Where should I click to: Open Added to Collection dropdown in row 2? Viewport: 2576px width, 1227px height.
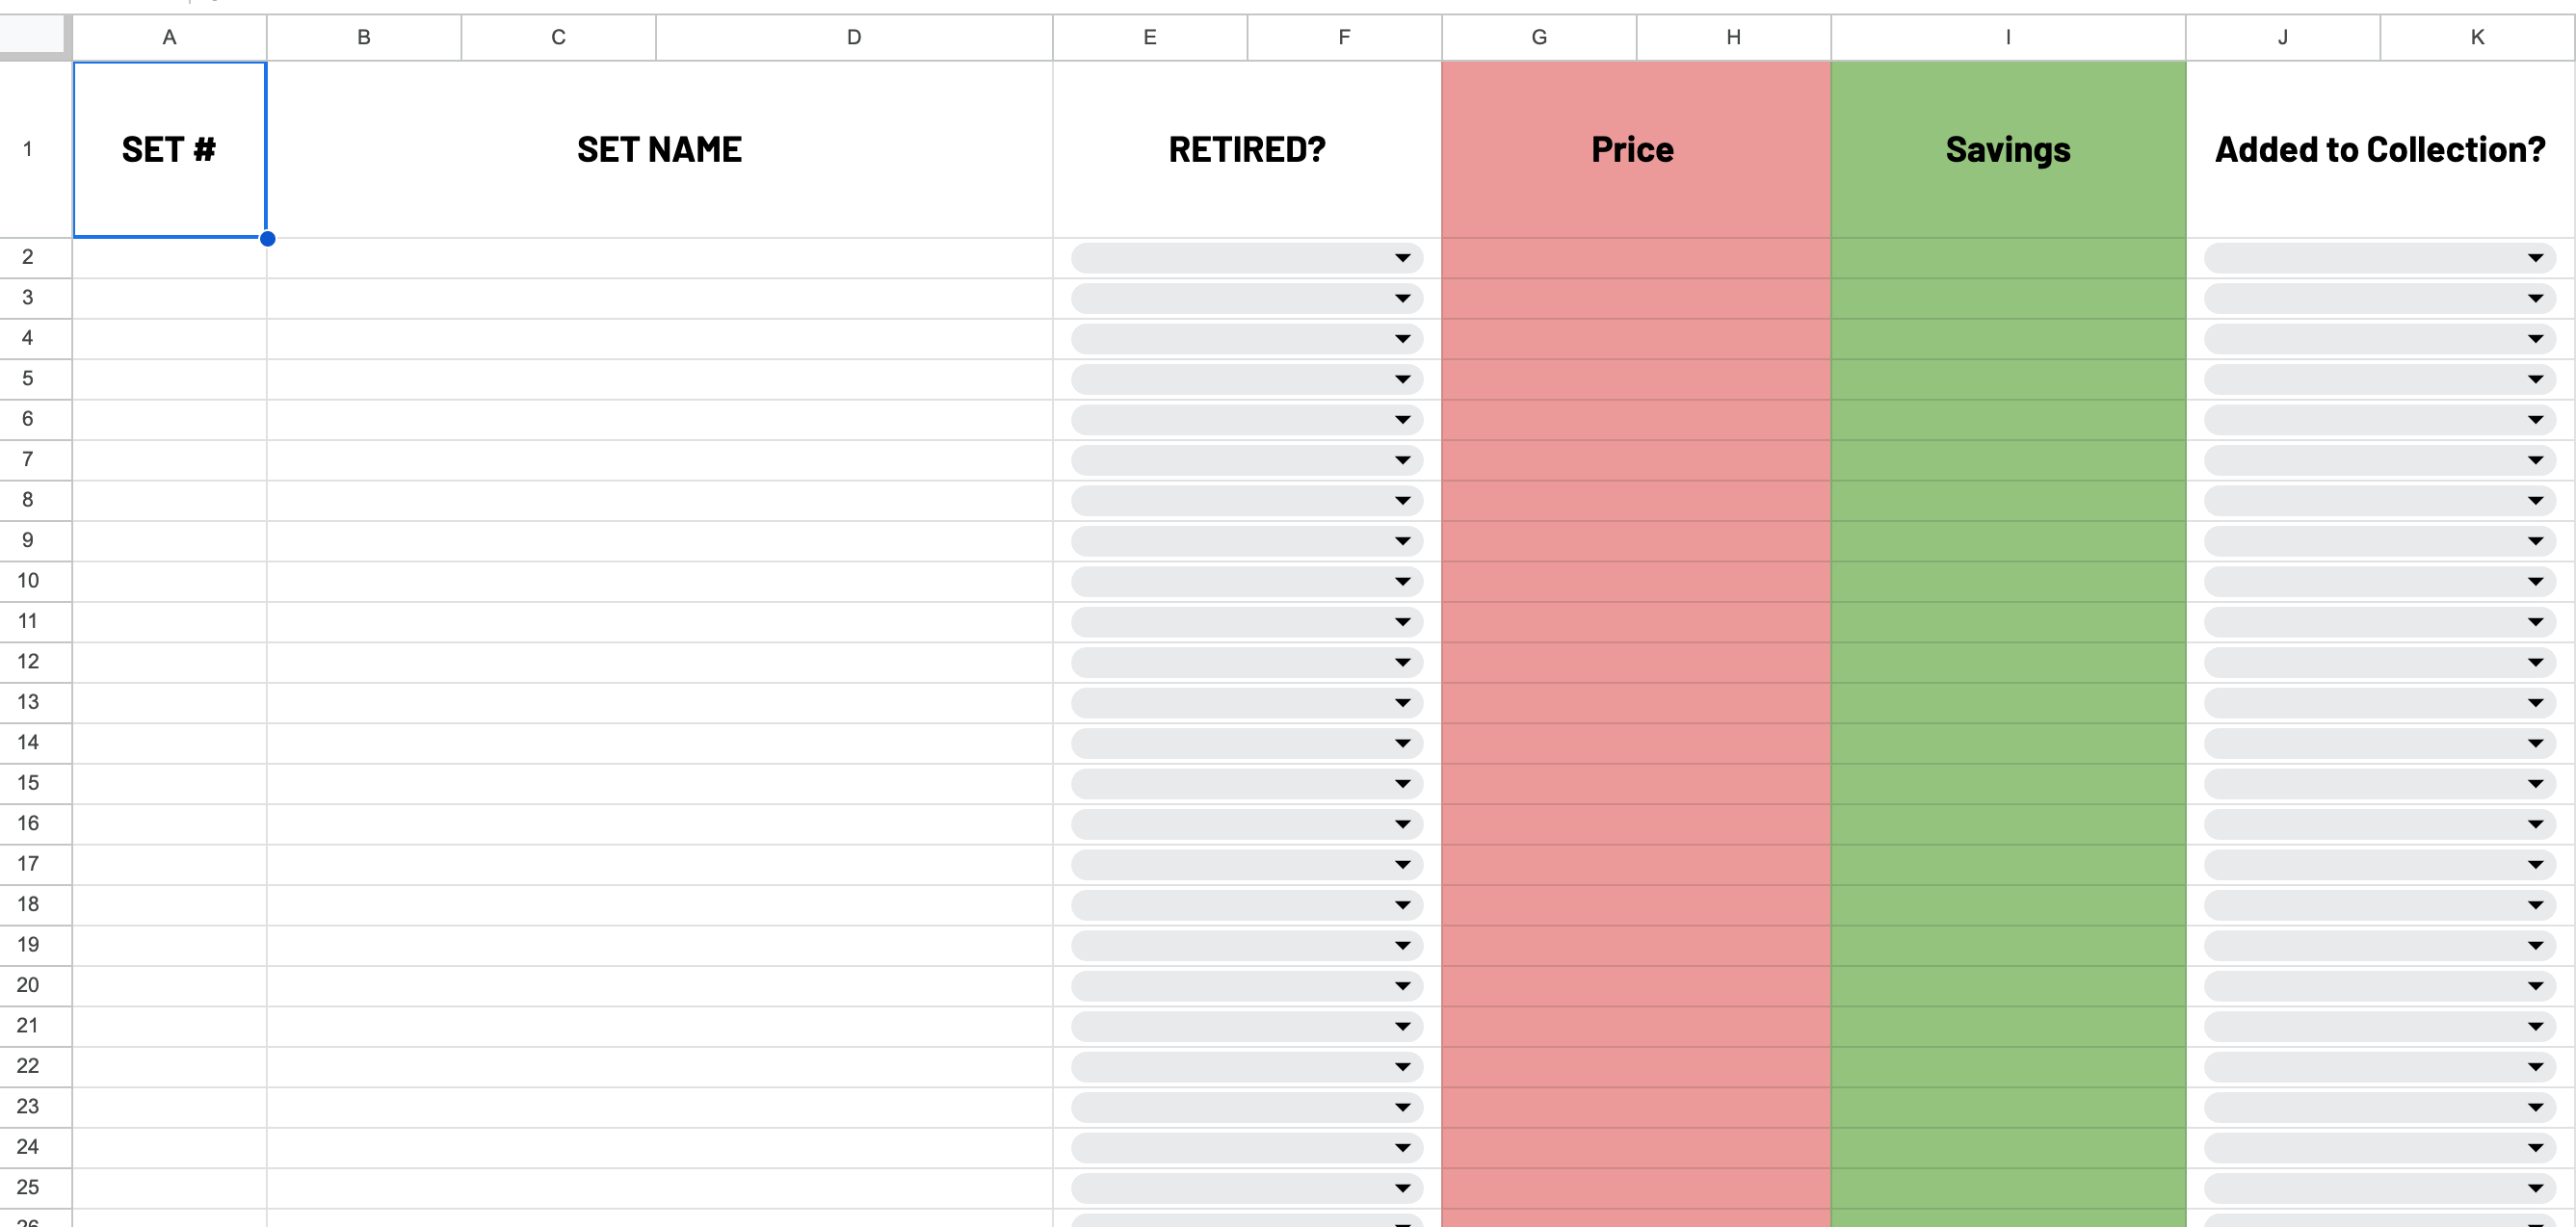pyautogui.click(x=2534, y=258)
